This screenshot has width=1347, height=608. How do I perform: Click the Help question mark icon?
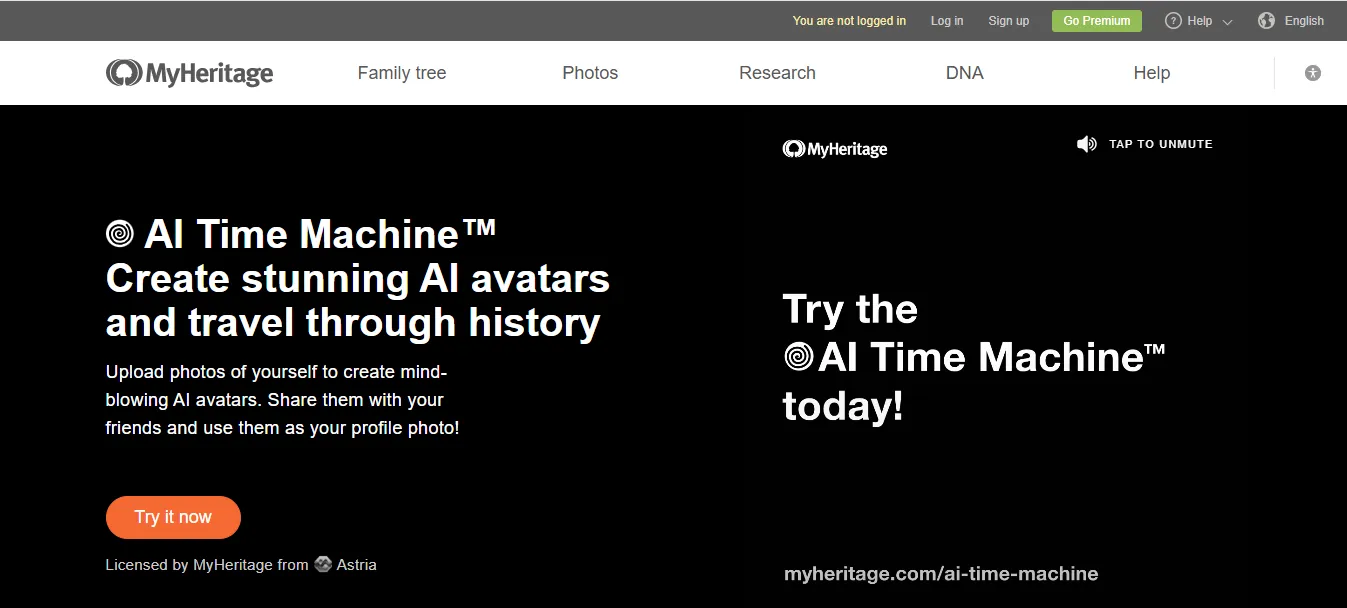tap(1173, 20)
